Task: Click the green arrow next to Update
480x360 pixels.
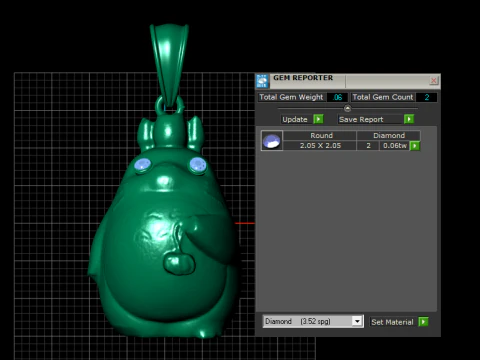Action: (318, 119)
